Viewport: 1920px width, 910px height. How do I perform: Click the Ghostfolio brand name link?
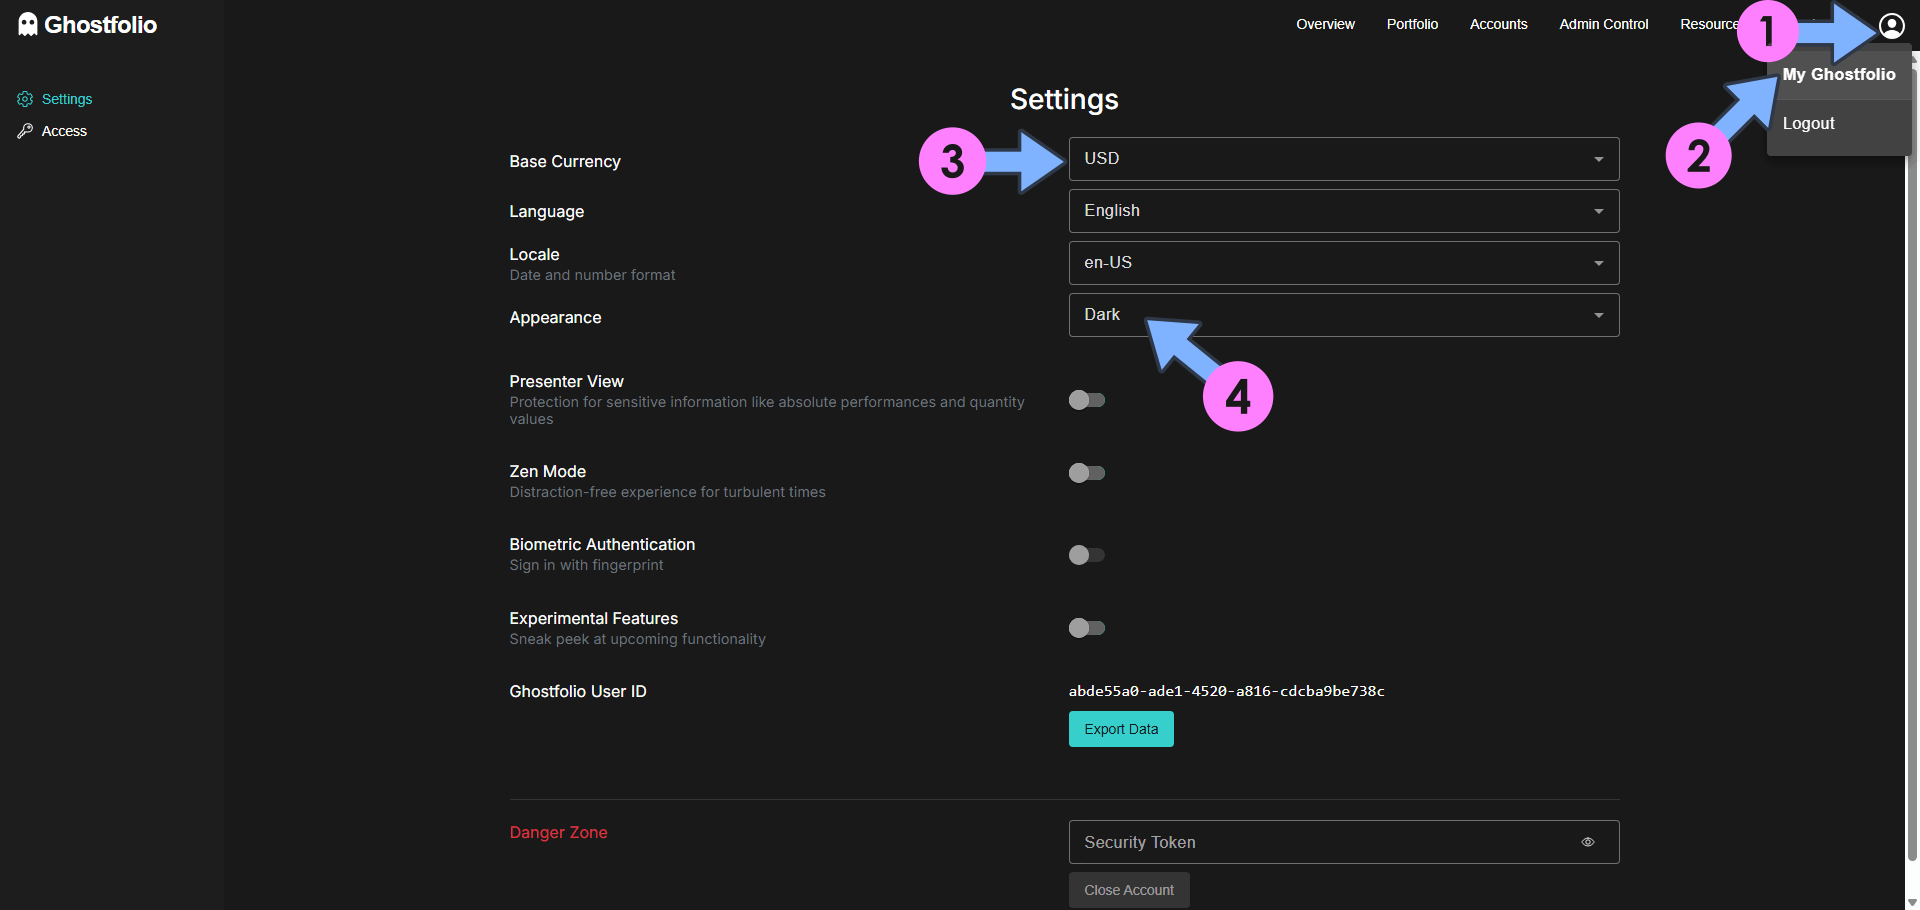[x=100, y=25]
